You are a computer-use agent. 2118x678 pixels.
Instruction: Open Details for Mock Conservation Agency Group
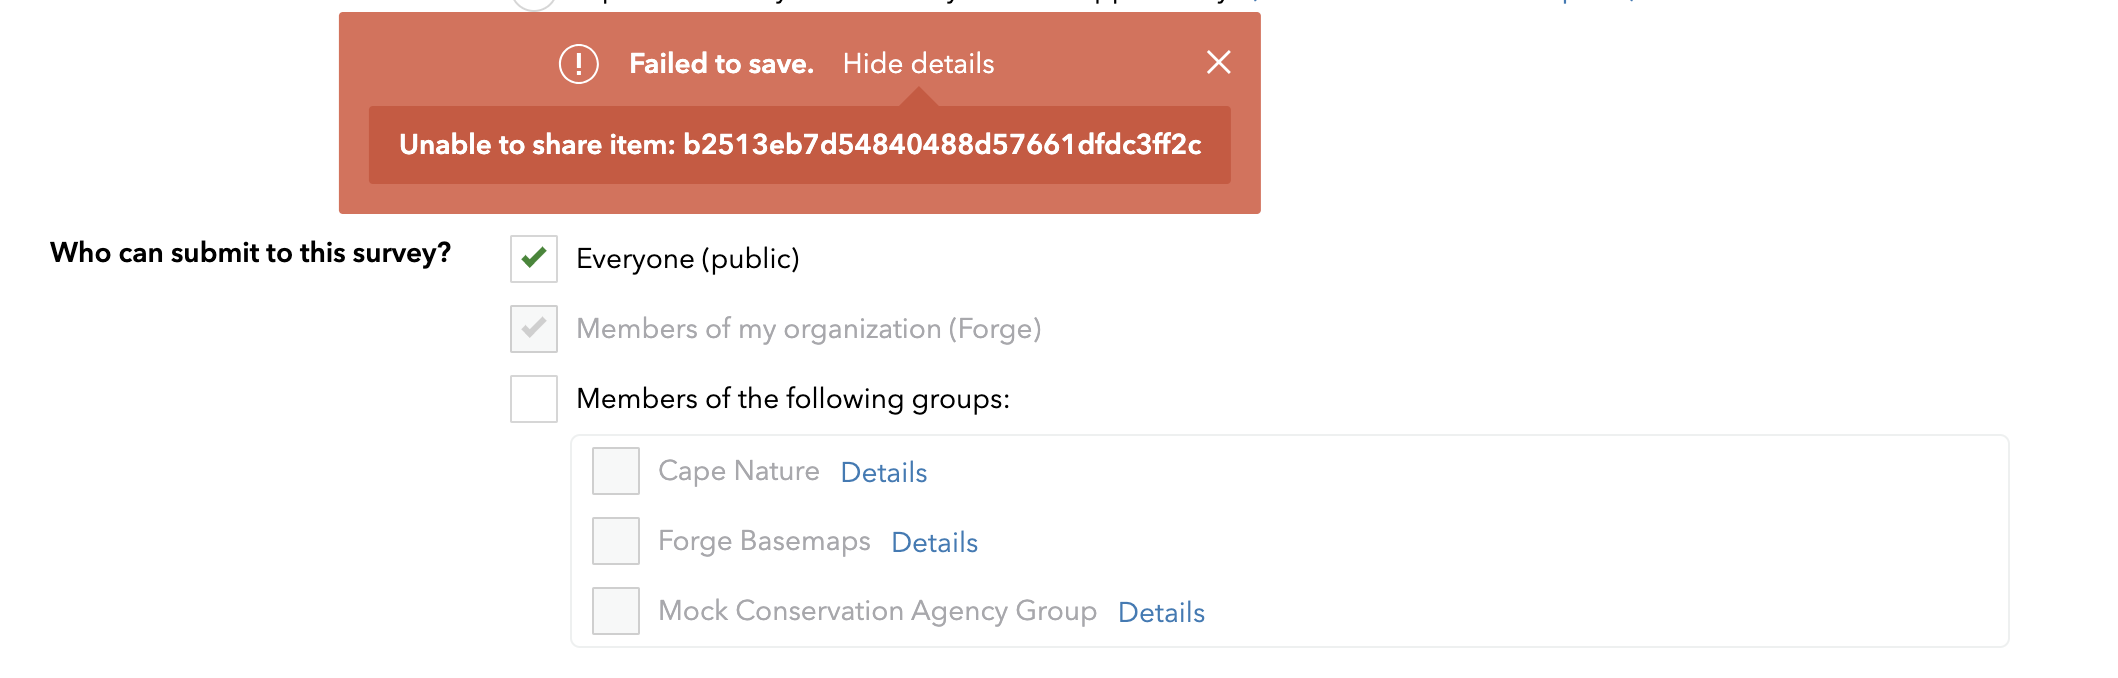(1161, 612)
